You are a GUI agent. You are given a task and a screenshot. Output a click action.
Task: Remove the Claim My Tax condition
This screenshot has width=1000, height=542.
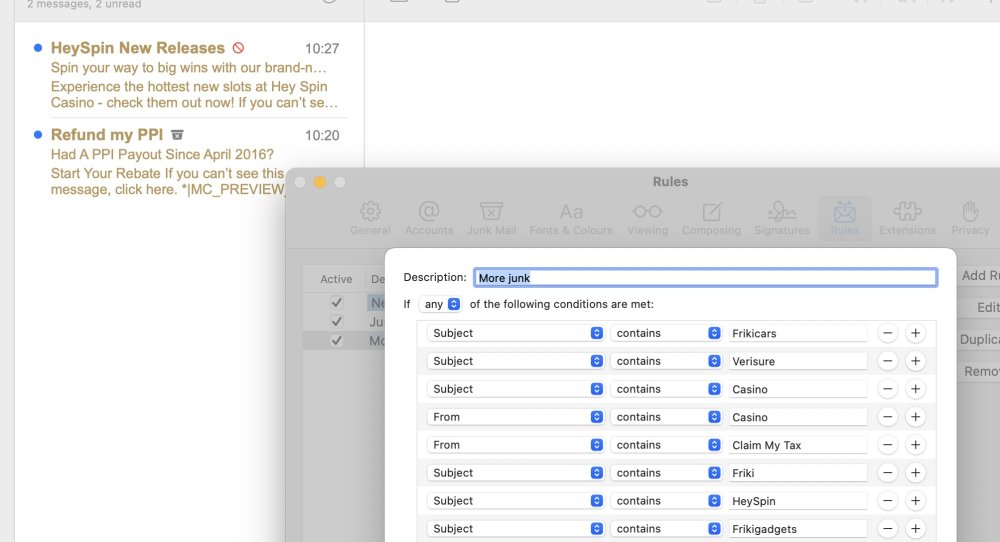887,445
